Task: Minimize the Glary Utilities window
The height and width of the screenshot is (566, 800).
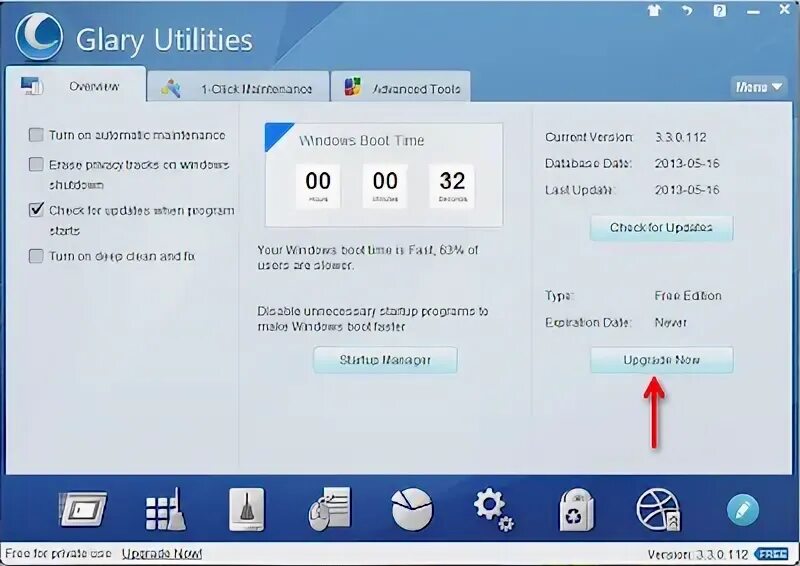Action: (x=753, y=11)
